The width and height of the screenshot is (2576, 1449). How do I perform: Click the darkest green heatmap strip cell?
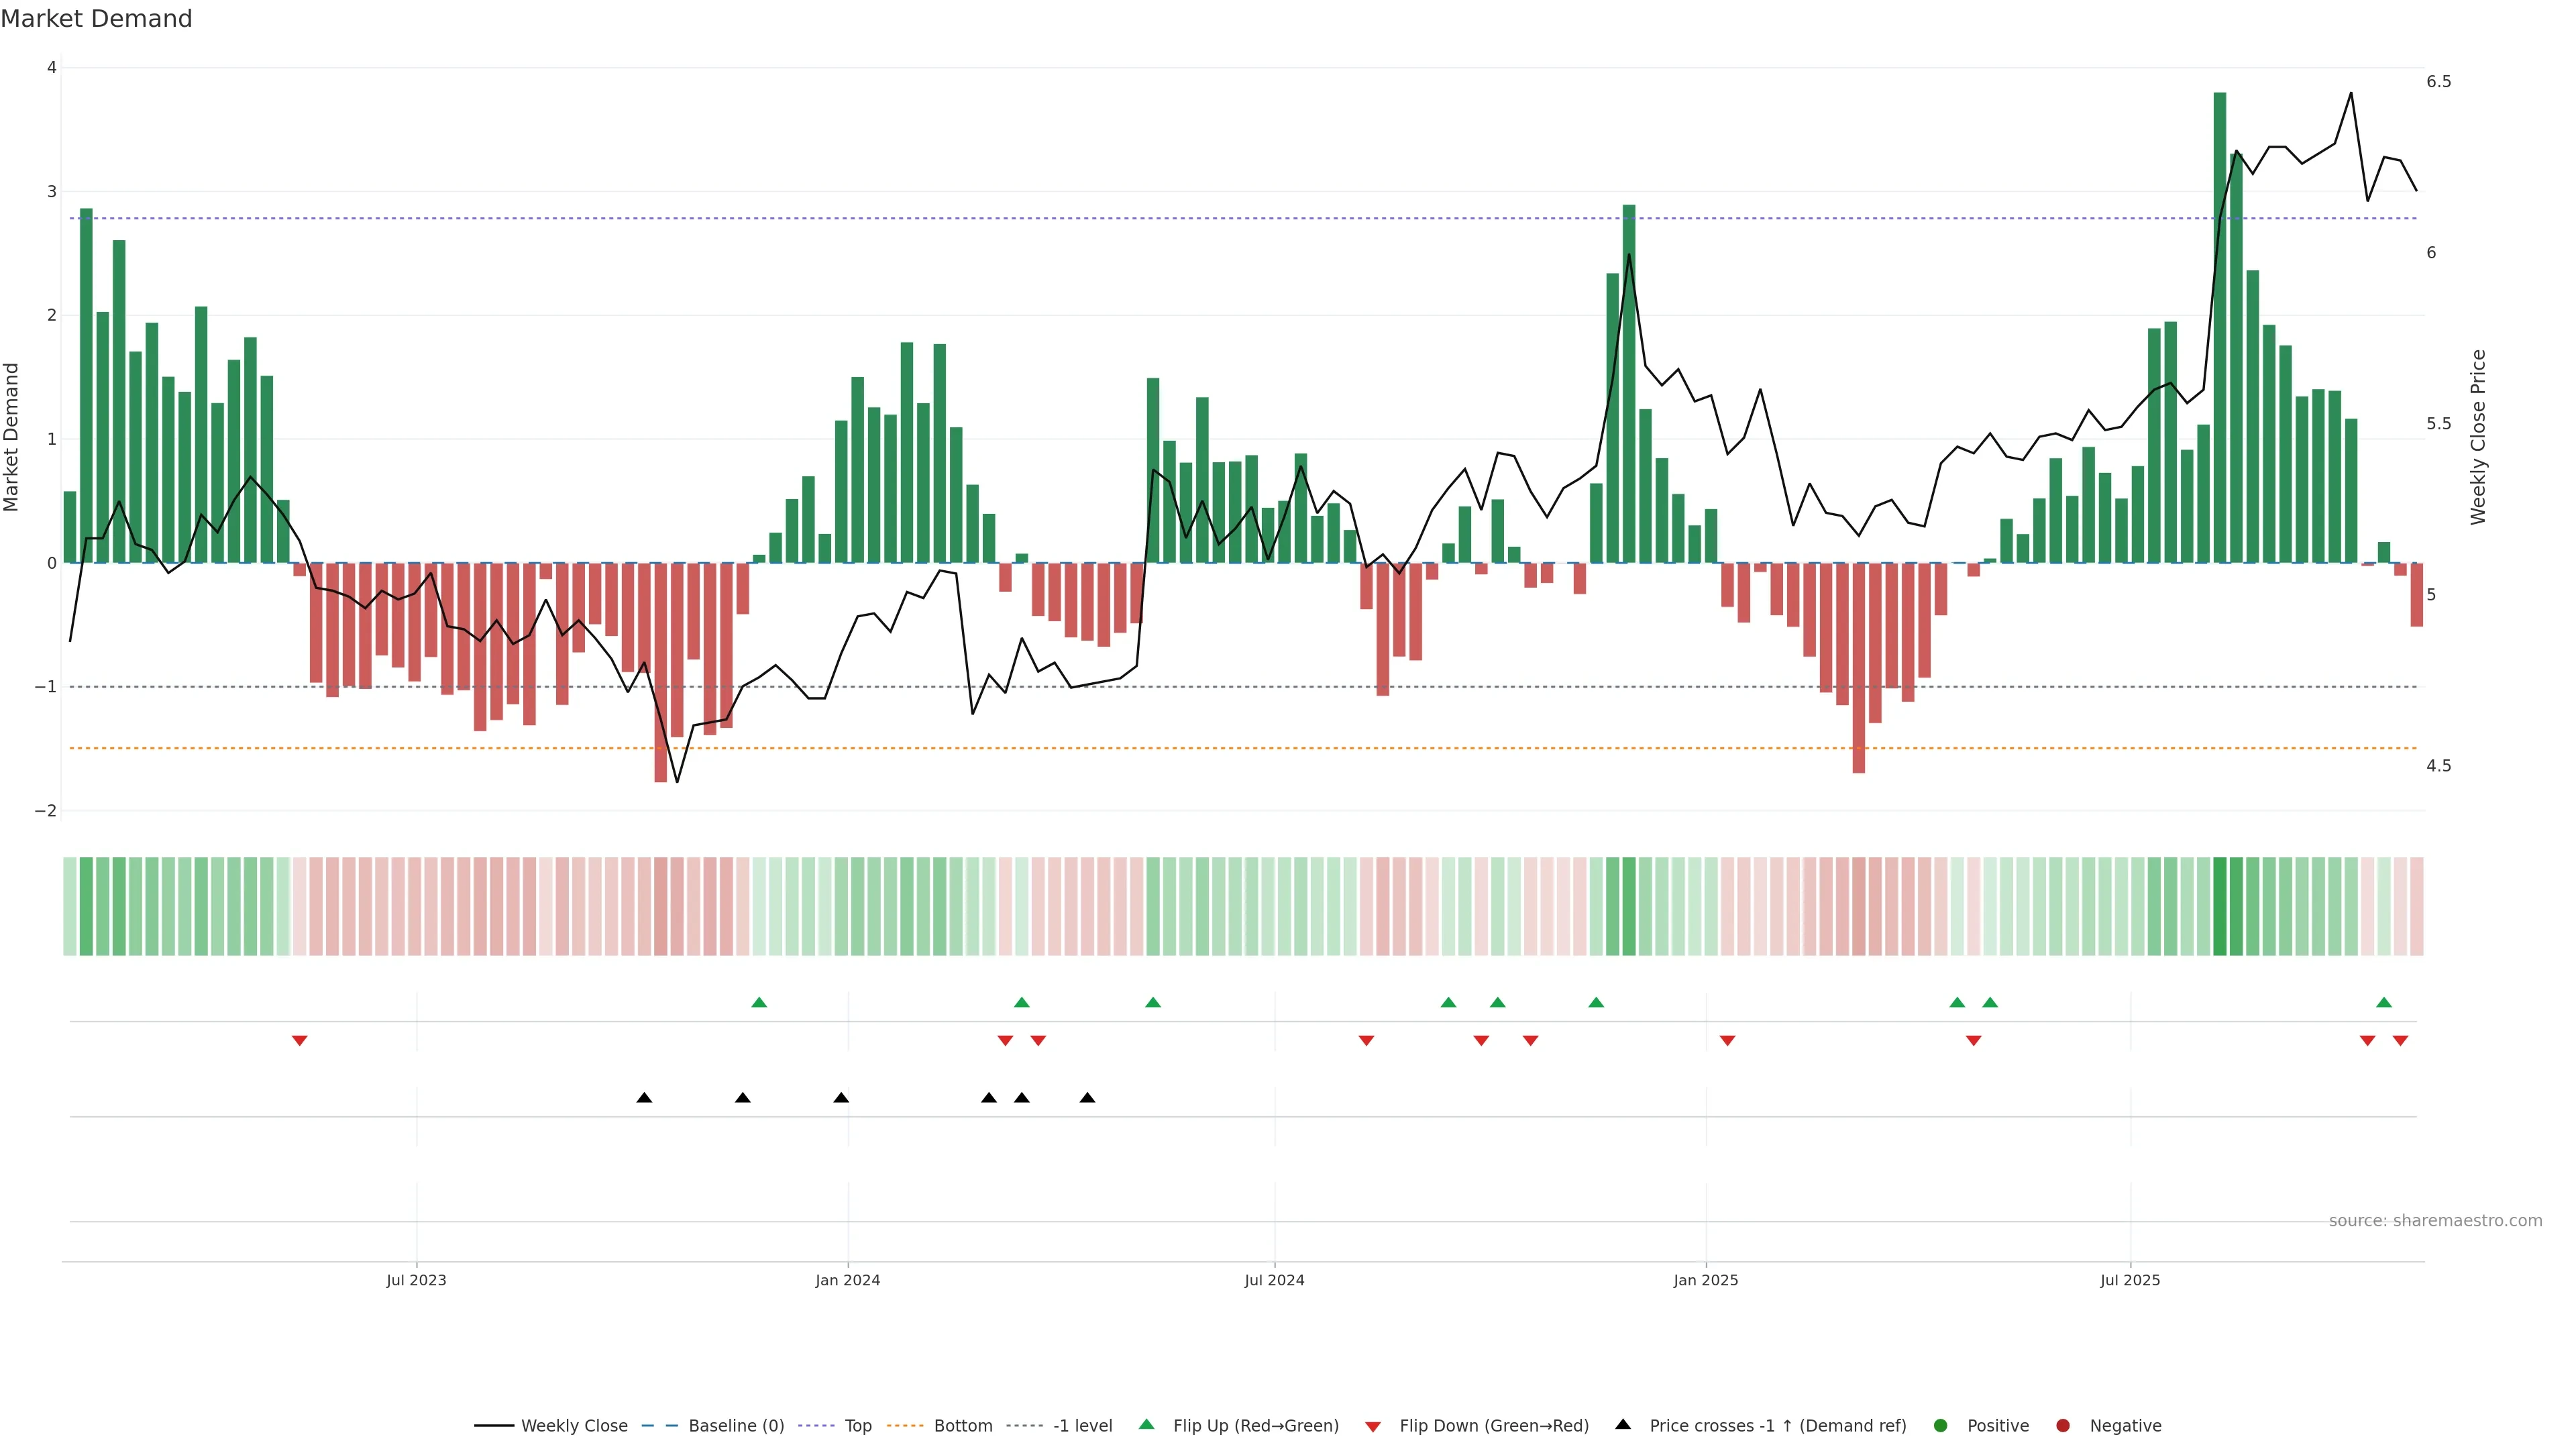click(2220, 906)
